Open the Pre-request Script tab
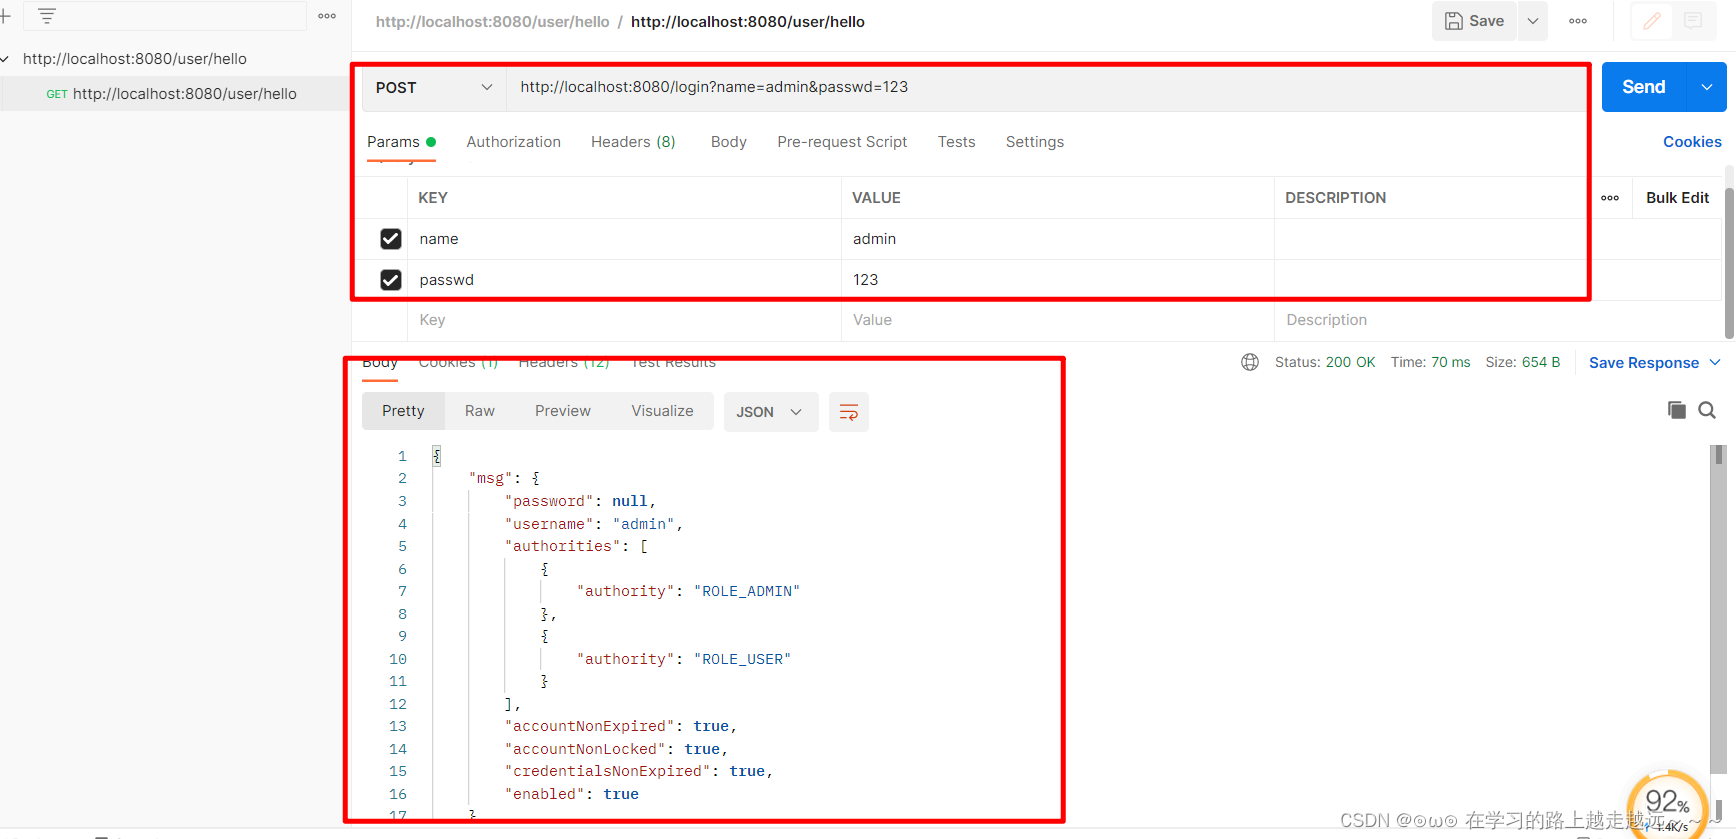 [842, 142]
